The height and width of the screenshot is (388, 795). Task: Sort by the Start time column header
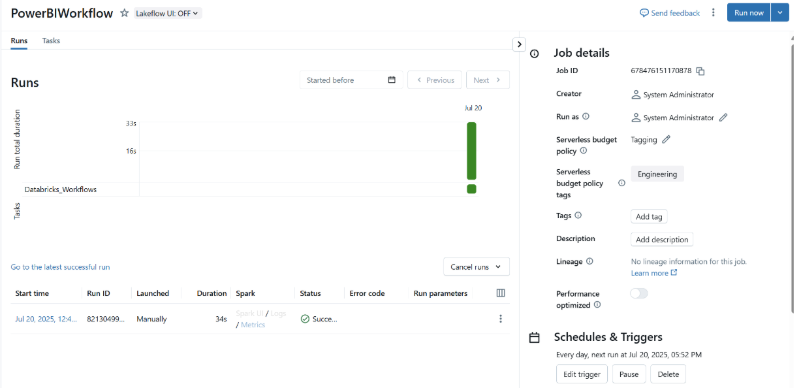tap(32, 293)
